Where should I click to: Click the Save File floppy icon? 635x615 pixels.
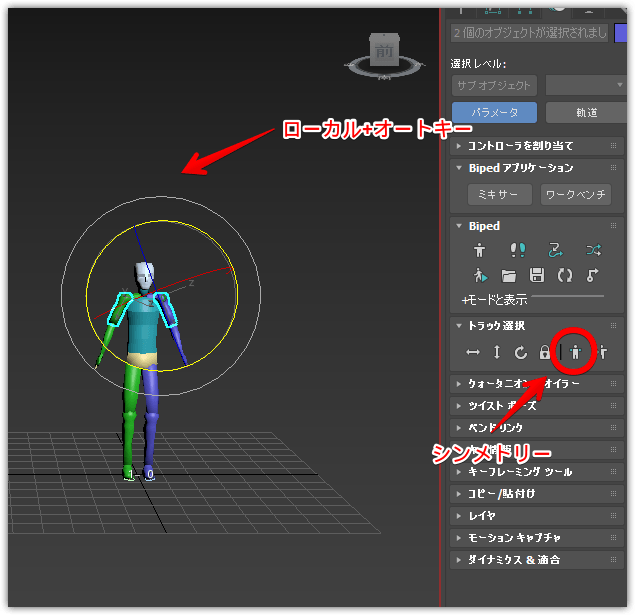tap(537, 275)
